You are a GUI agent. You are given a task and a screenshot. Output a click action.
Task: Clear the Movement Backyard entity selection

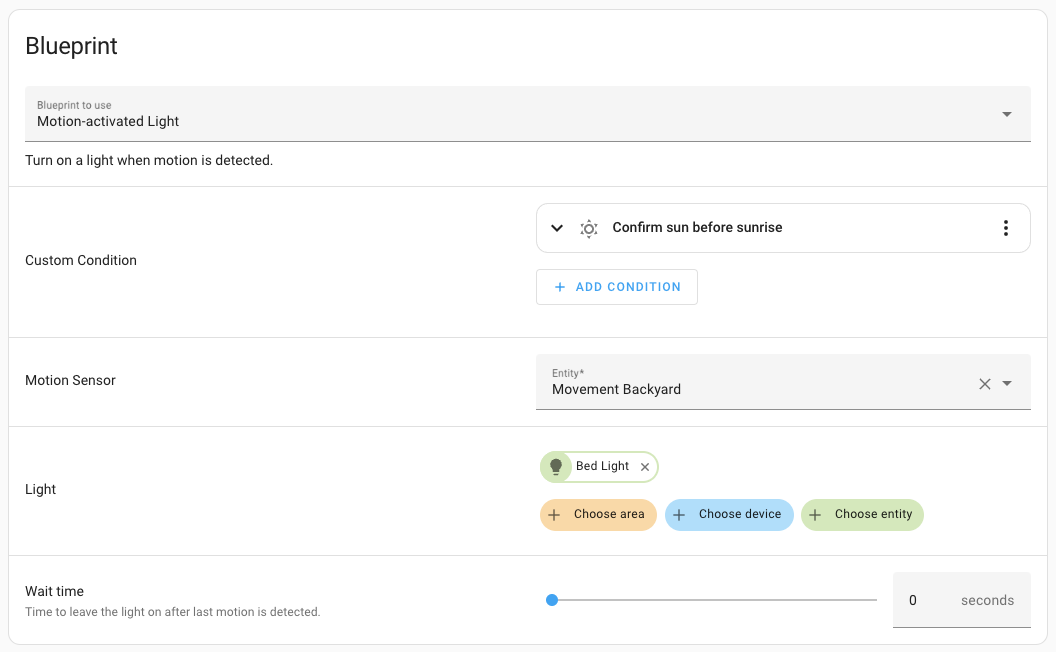[x=984, y=384]
